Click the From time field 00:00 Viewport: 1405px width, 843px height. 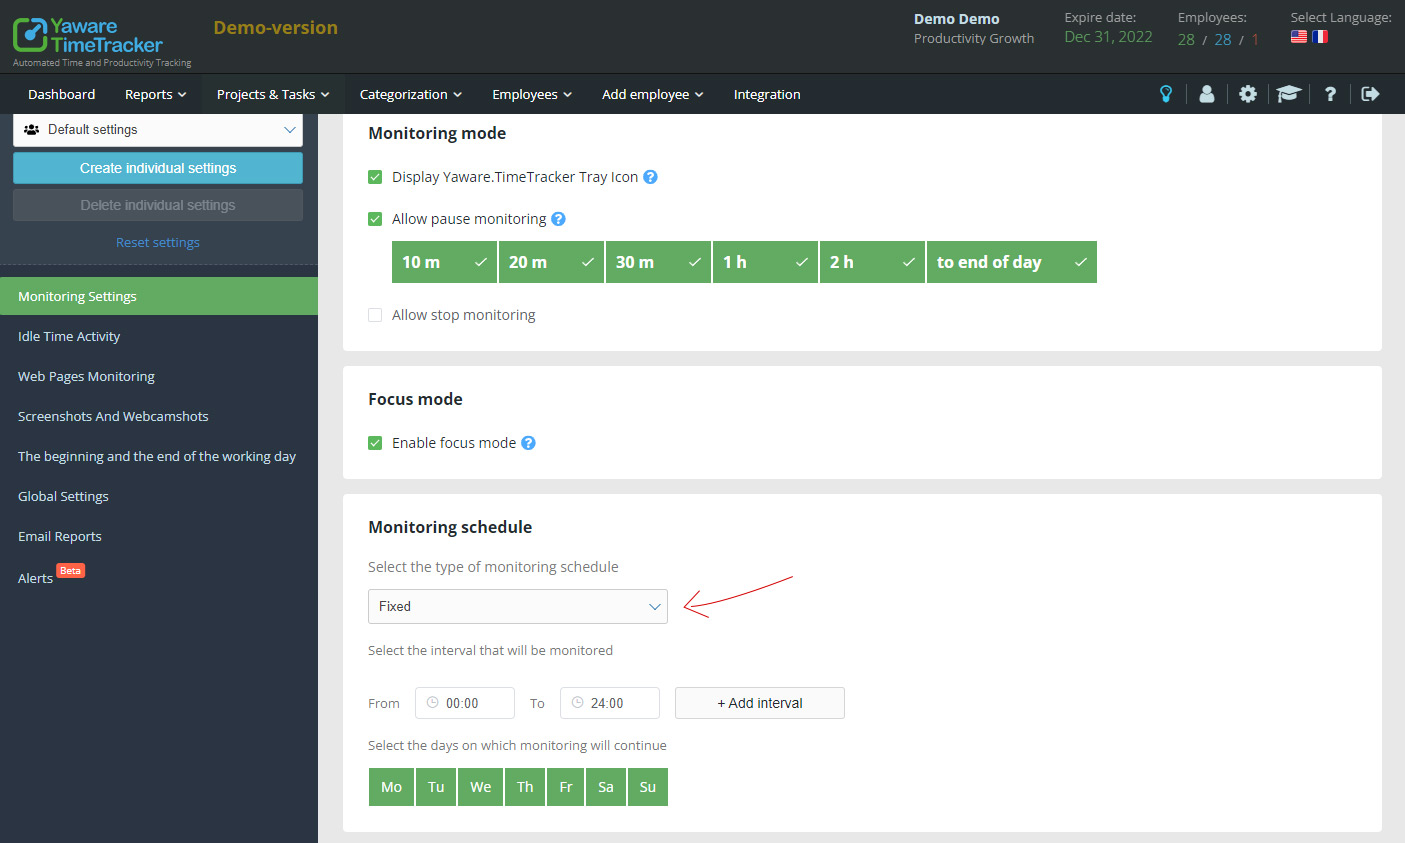click(x=465, y=703)
